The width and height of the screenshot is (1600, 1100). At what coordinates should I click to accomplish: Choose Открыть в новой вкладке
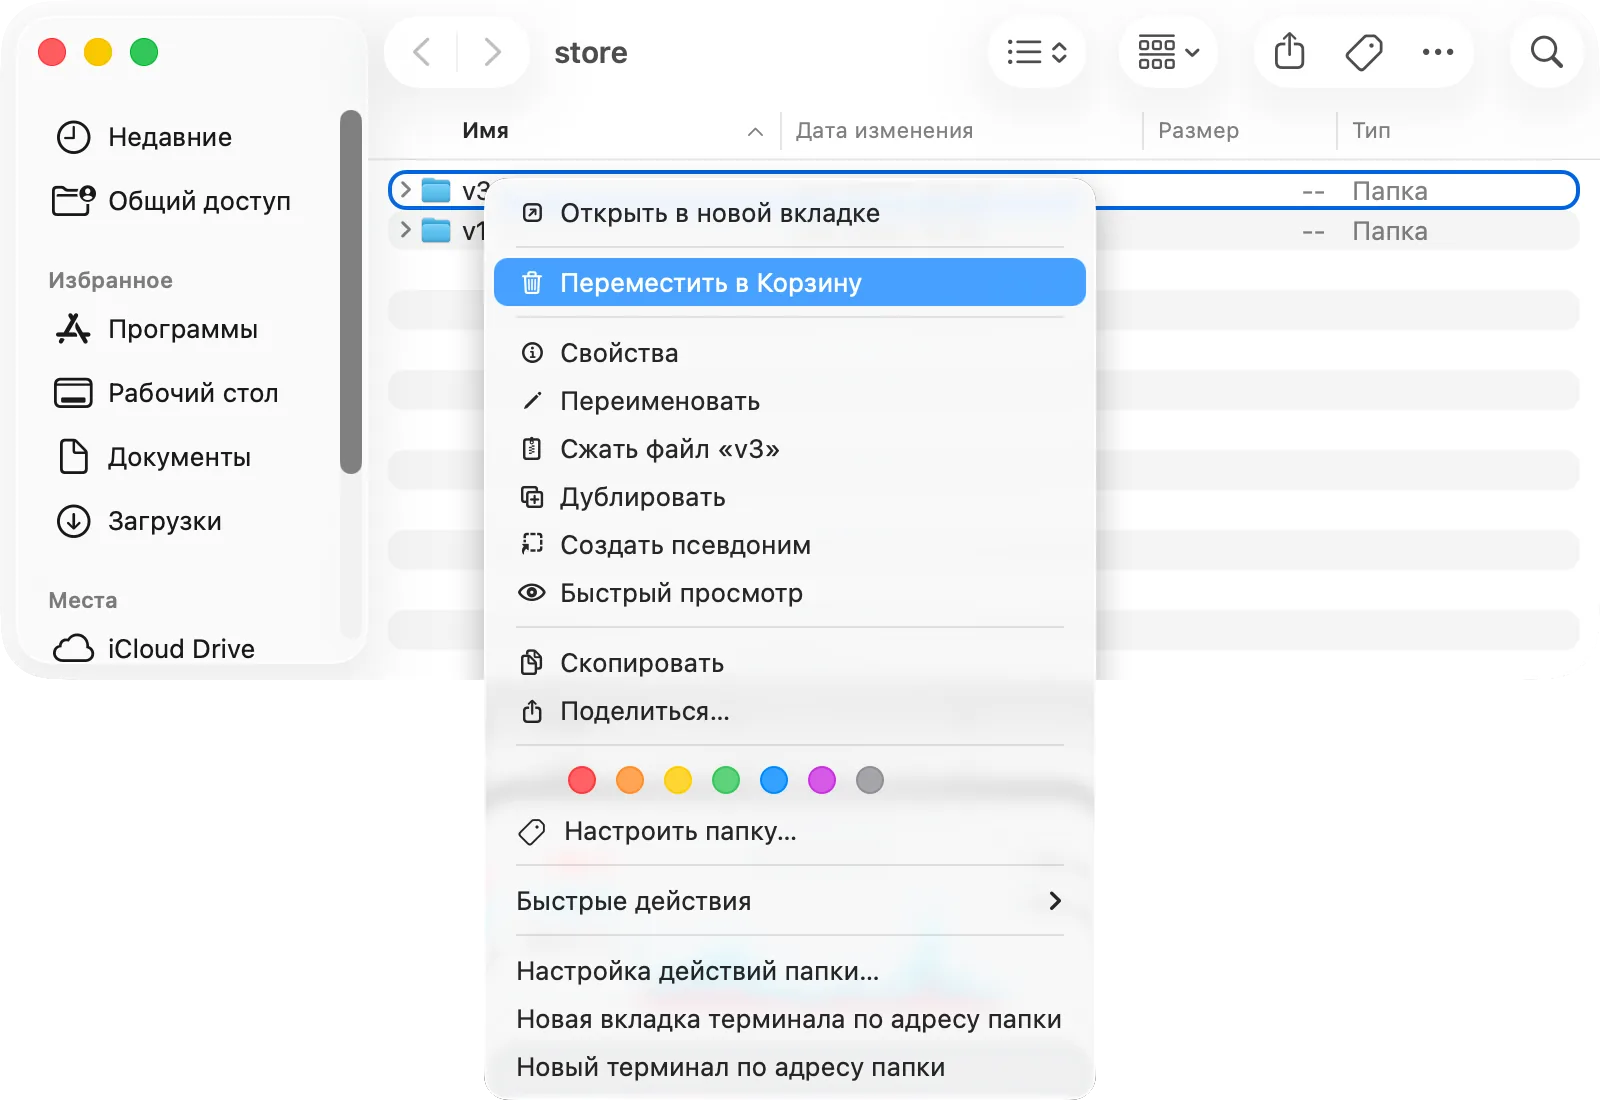coord(790,213)
